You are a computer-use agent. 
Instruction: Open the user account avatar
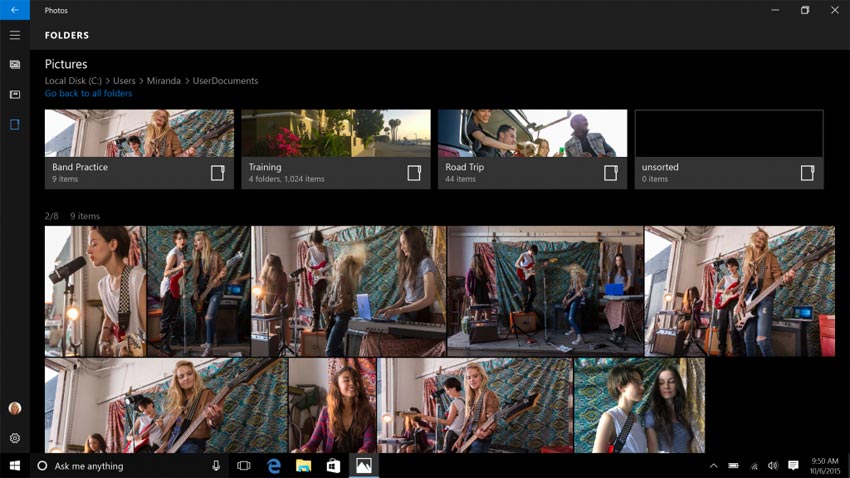14,408
